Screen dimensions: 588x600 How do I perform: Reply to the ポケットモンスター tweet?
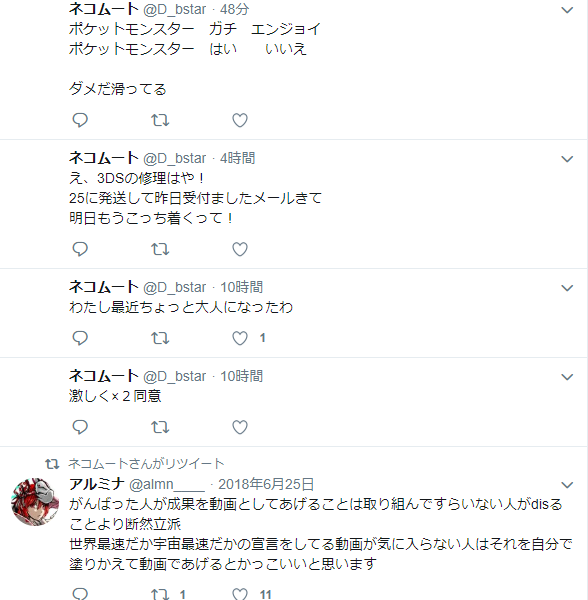point(80,120)
